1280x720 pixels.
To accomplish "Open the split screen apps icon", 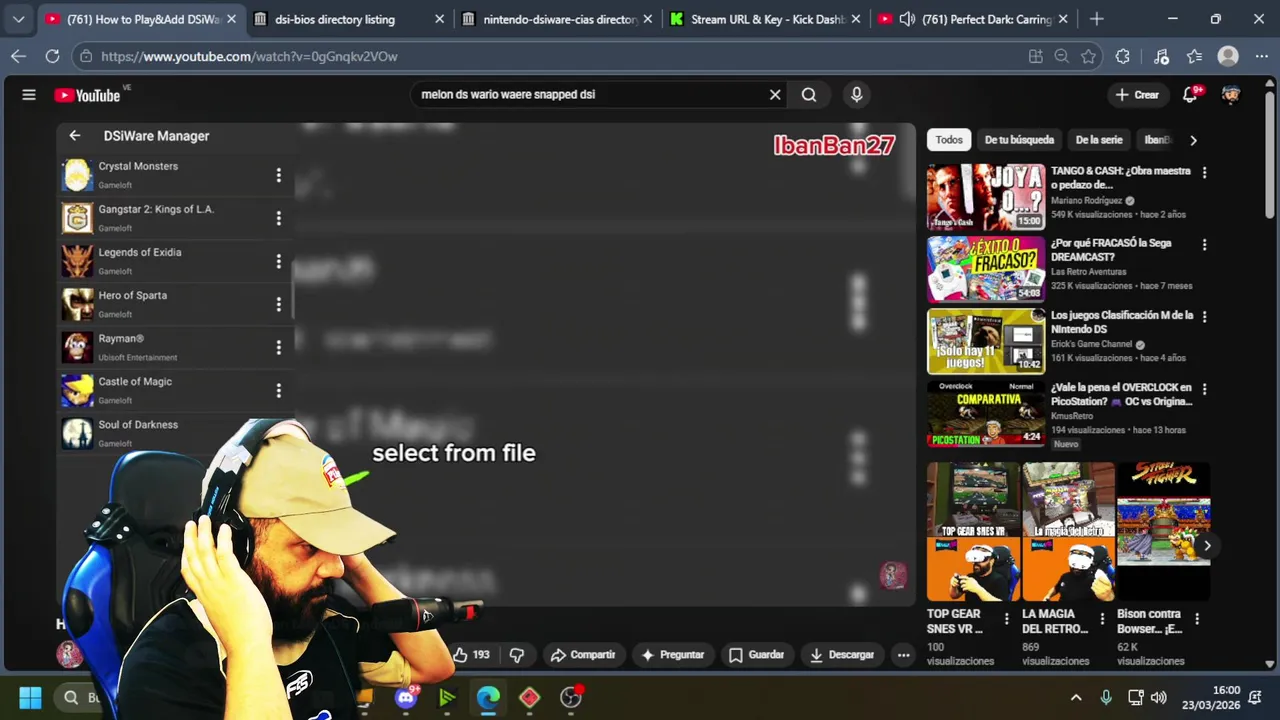I will pos(1036,56).
